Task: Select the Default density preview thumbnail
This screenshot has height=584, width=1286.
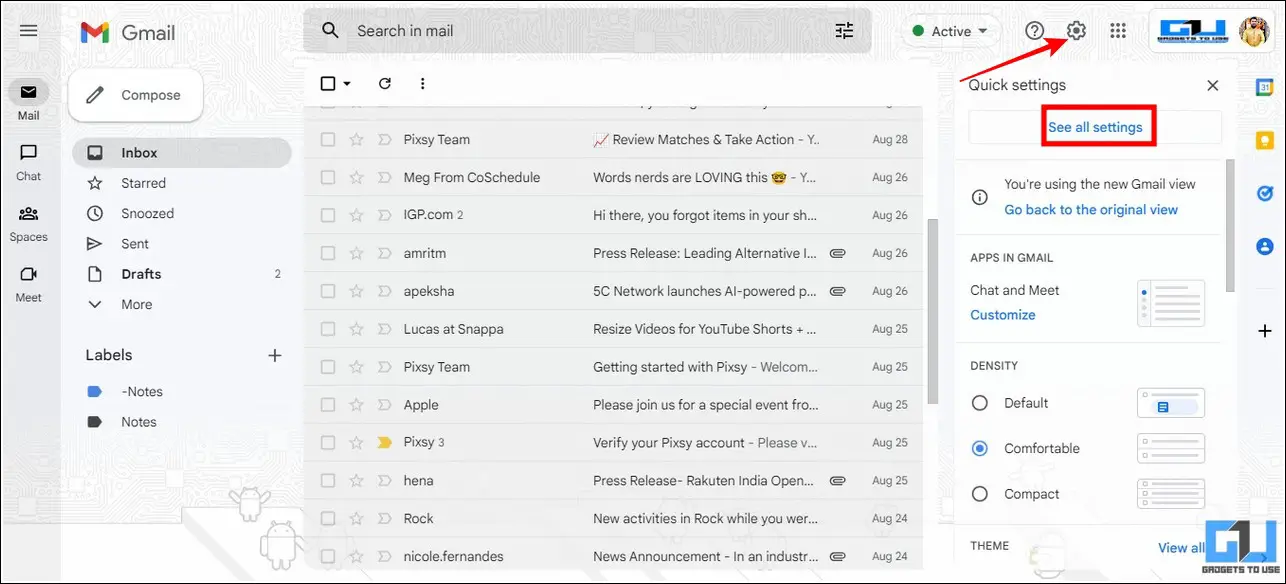Action: pyautogui.click(x=1171, y=403)
